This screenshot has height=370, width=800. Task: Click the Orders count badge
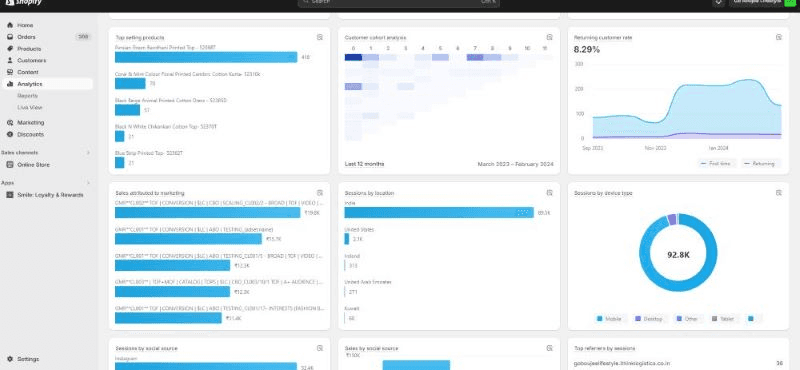(x=82, y=37)
